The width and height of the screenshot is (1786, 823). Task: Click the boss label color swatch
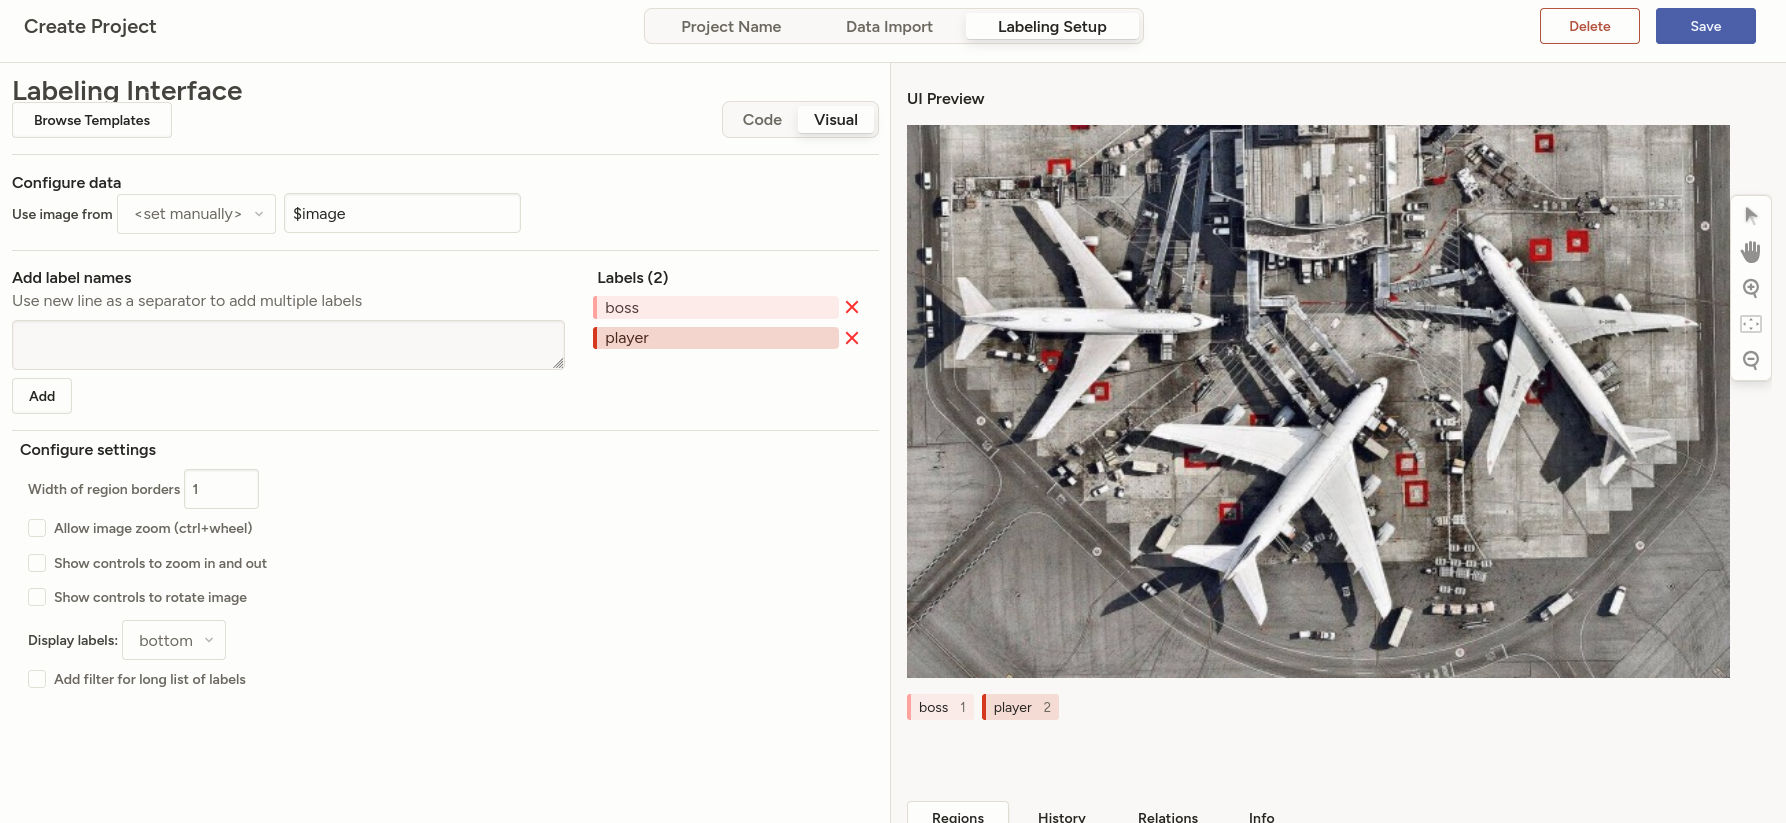[596, 308]
